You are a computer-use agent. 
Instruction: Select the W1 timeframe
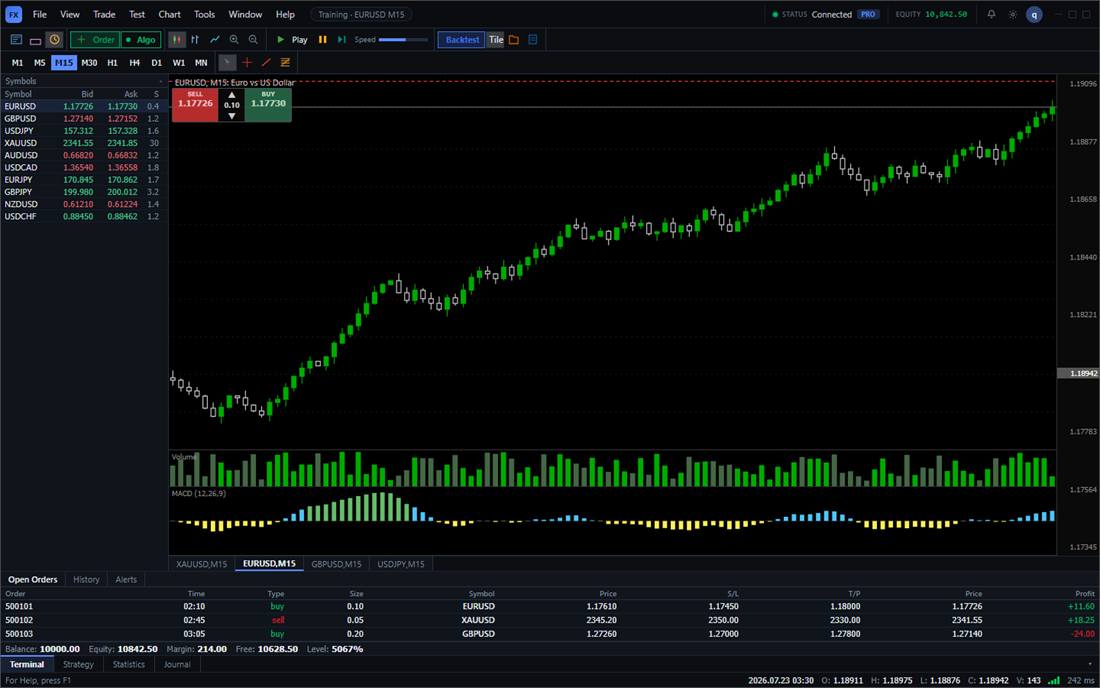click(179, 62)
